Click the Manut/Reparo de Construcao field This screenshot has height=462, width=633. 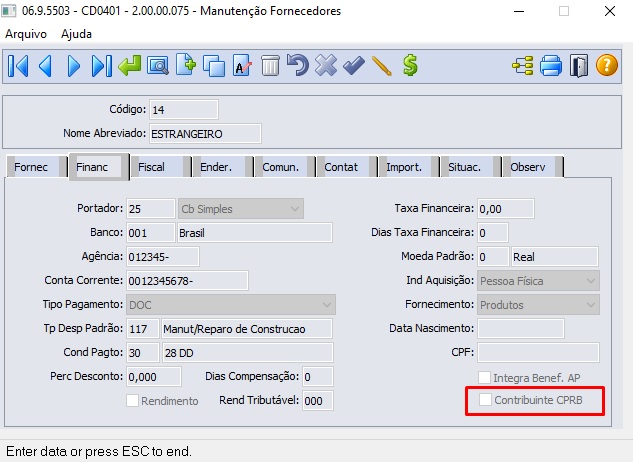click(x=247, y=329)
